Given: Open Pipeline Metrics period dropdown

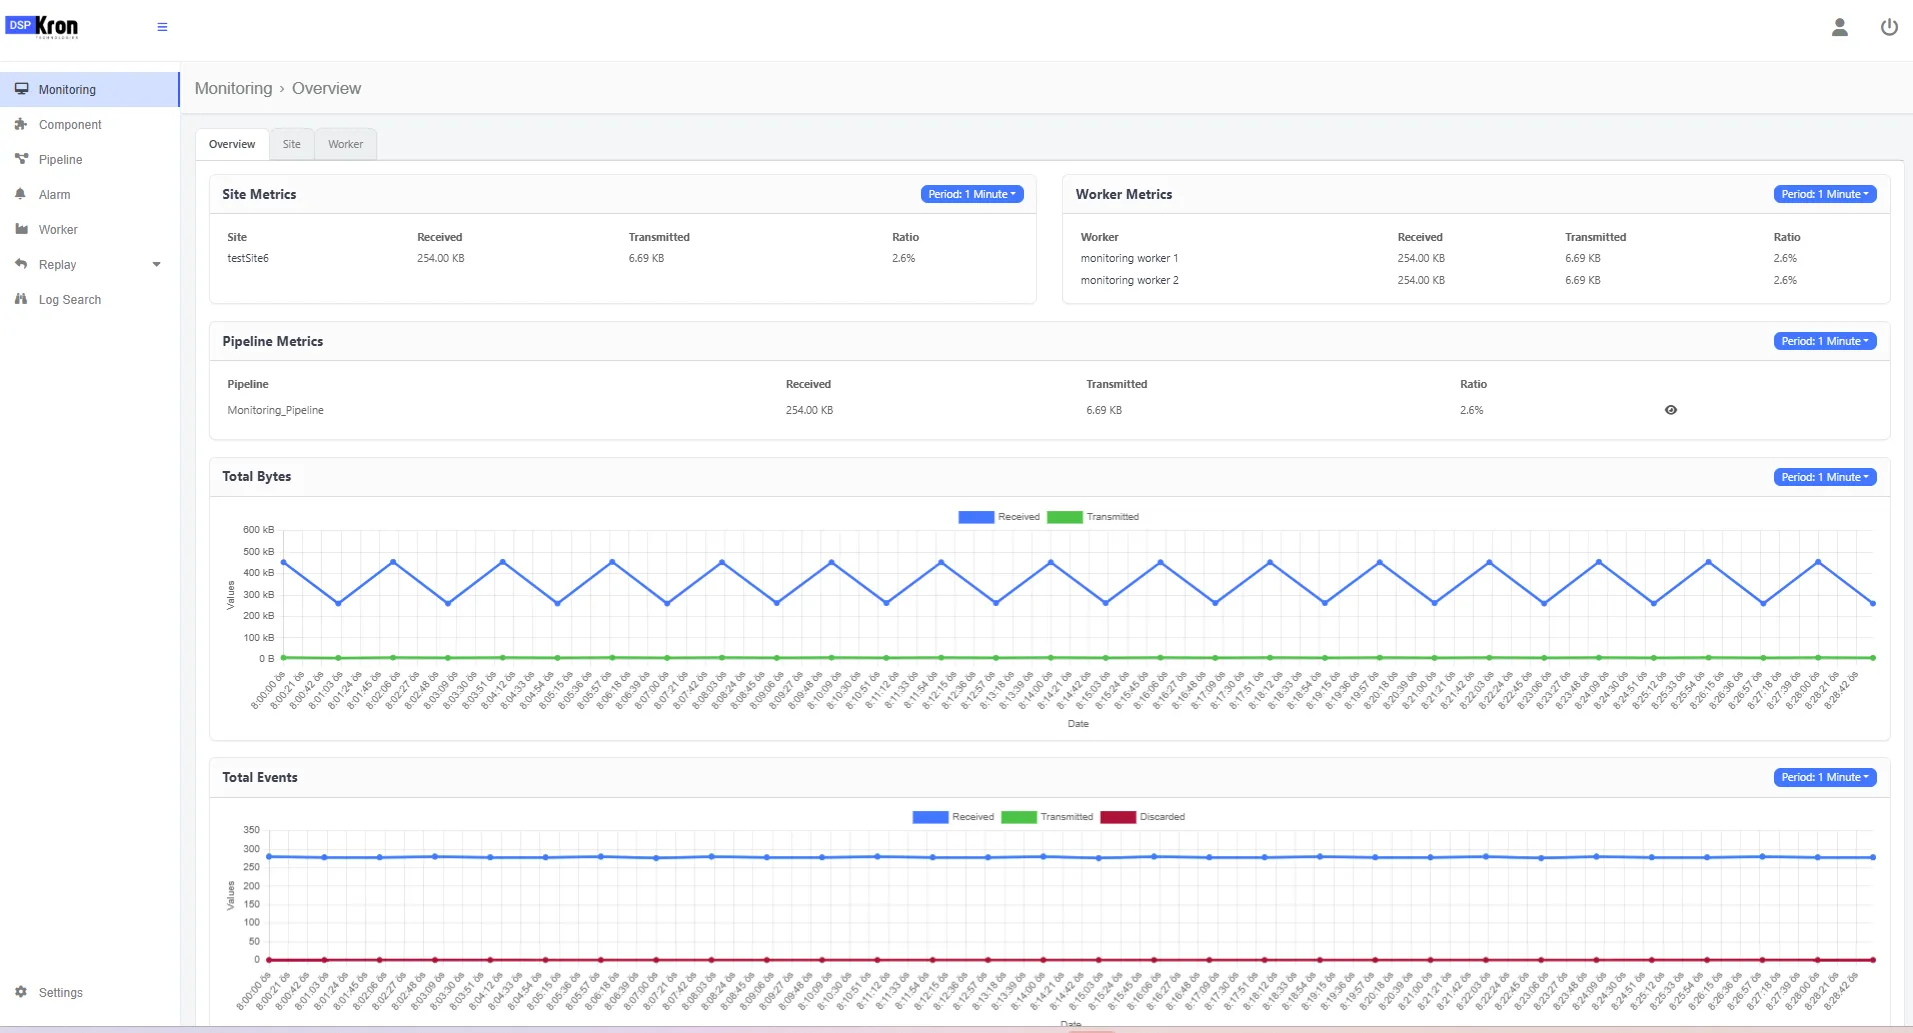Looking at the screenshot, I should coord(1825,341).
